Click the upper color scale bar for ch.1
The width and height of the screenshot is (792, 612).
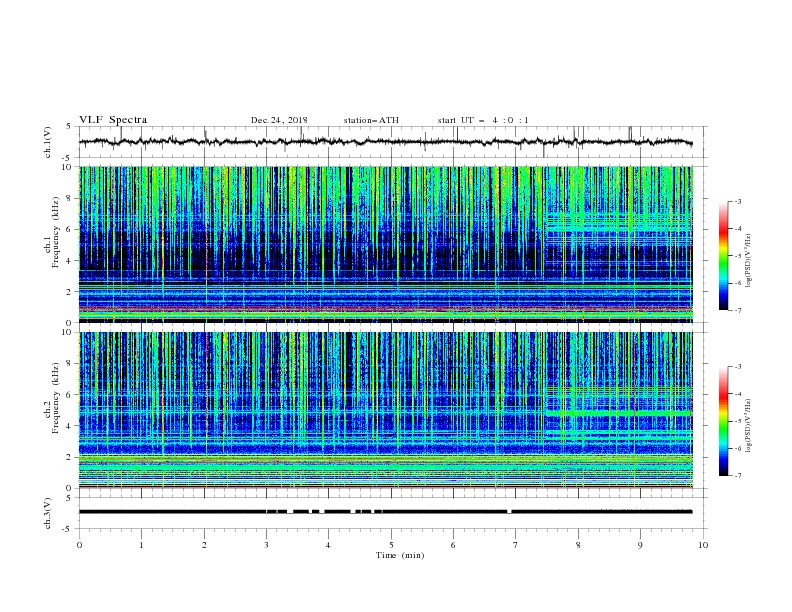pyautogui.click(x=724, y=256)
